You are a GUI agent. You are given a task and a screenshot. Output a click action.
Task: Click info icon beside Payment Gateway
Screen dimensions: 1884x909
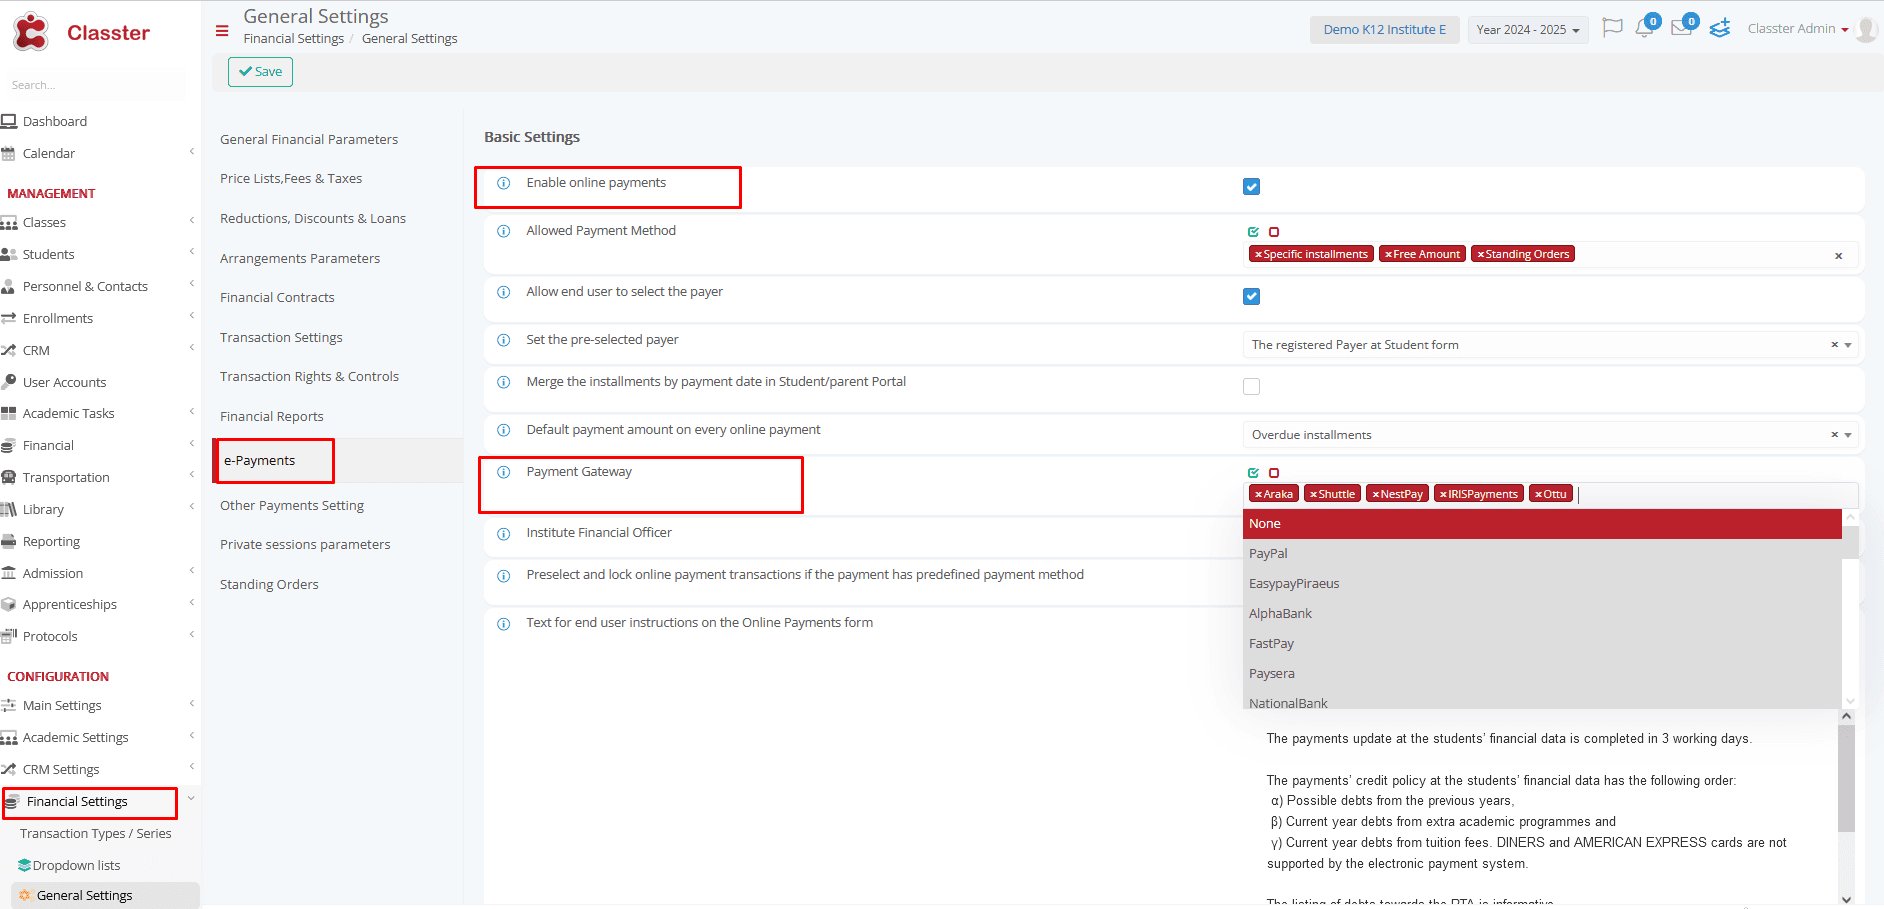tap(504, 472)
